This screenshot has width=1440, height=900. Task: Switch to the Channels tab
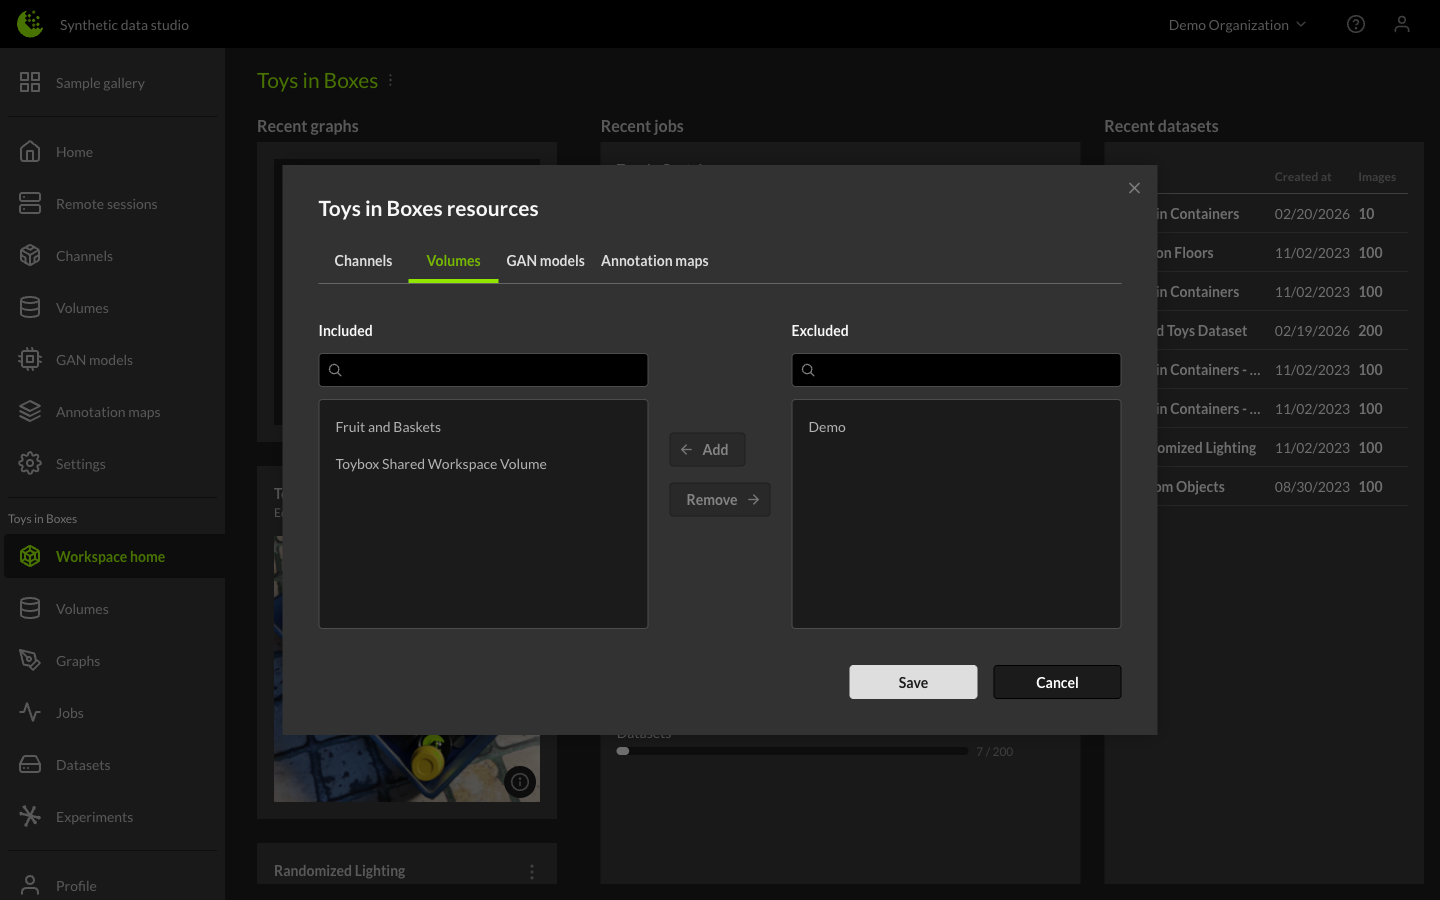pos(362,260)
